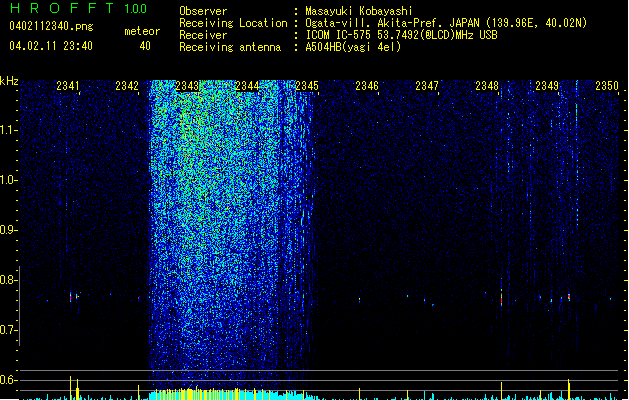Click the 1.0 frequency axis label
This screenshot has width=629, height=400.
tap(8, 180)
